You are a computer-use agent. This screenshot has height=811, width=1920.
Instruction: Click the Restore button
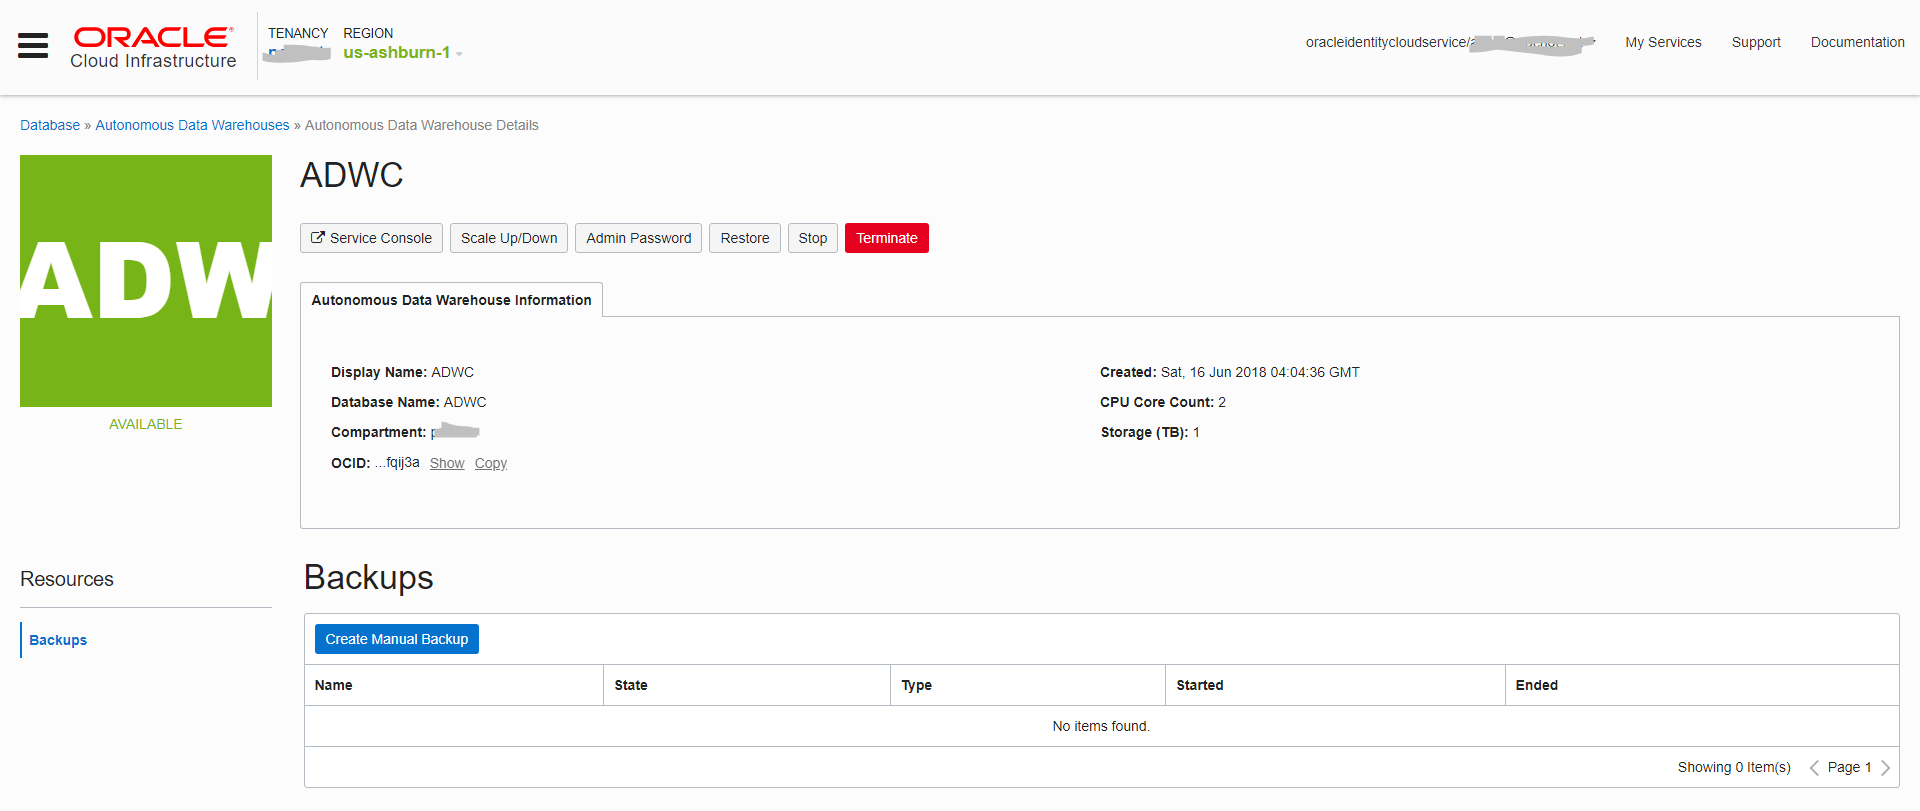click(x=745, y=238)
